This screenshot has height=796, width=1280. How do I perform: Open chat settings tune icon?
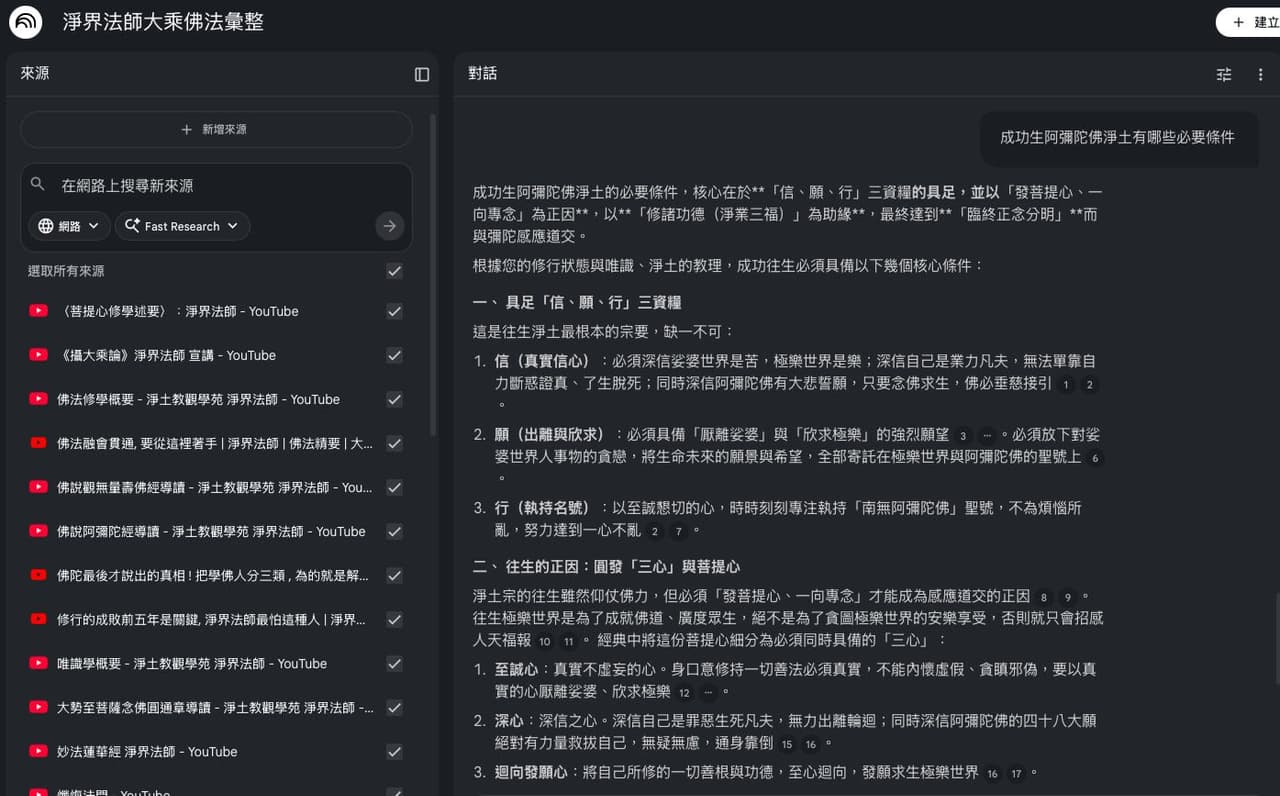coord(1224,74)
